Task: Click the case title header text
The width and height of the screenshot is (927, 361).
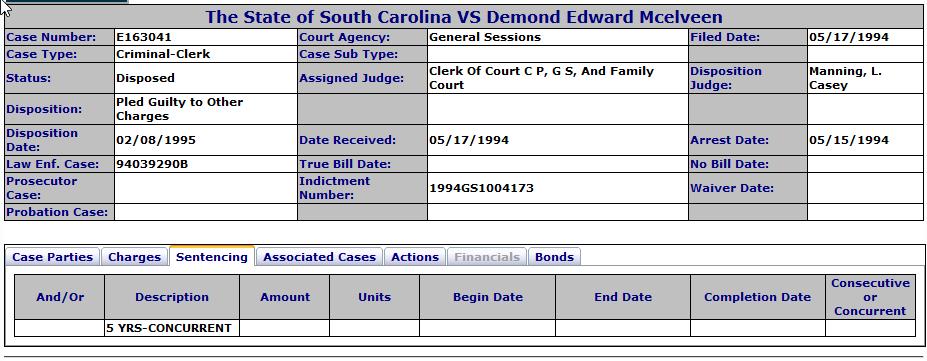Action: tap(464, 17)
